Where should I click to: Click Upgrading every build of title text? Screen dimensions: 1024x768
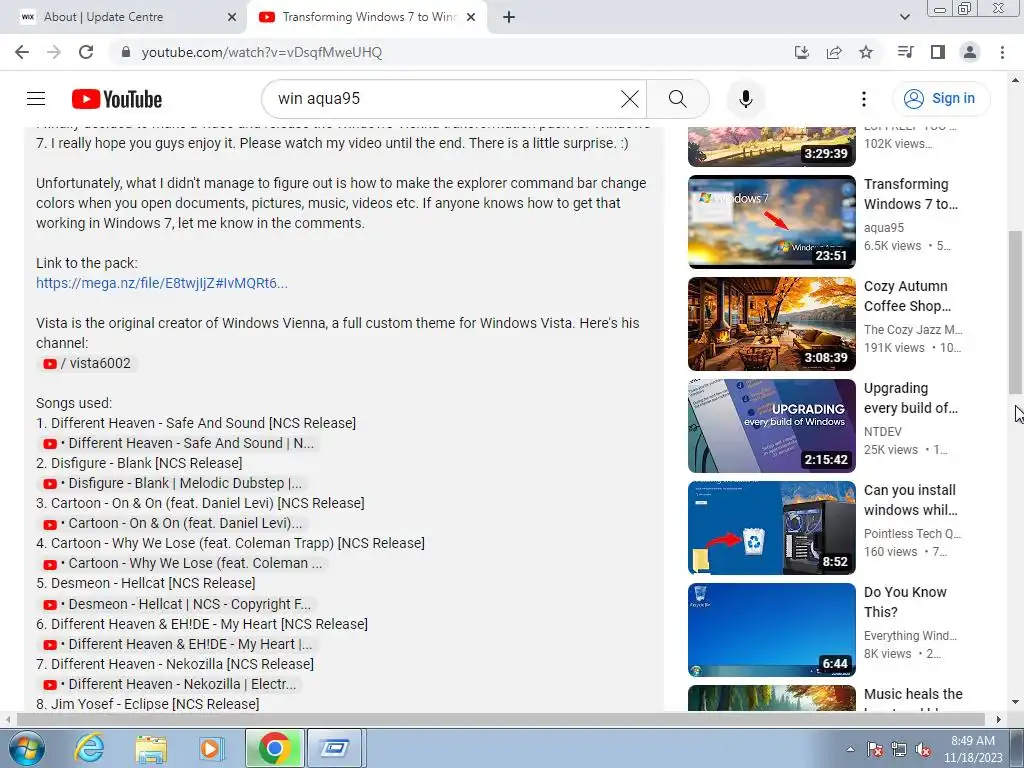(x=910, y=398)
